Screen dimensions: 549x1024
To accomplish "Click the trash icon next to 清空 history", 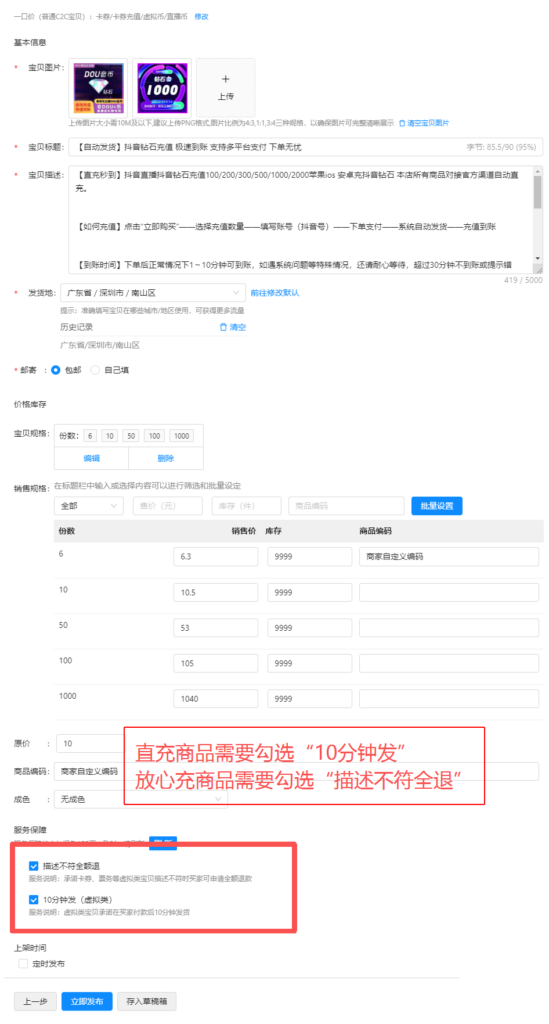I will (x=223, y=327).
